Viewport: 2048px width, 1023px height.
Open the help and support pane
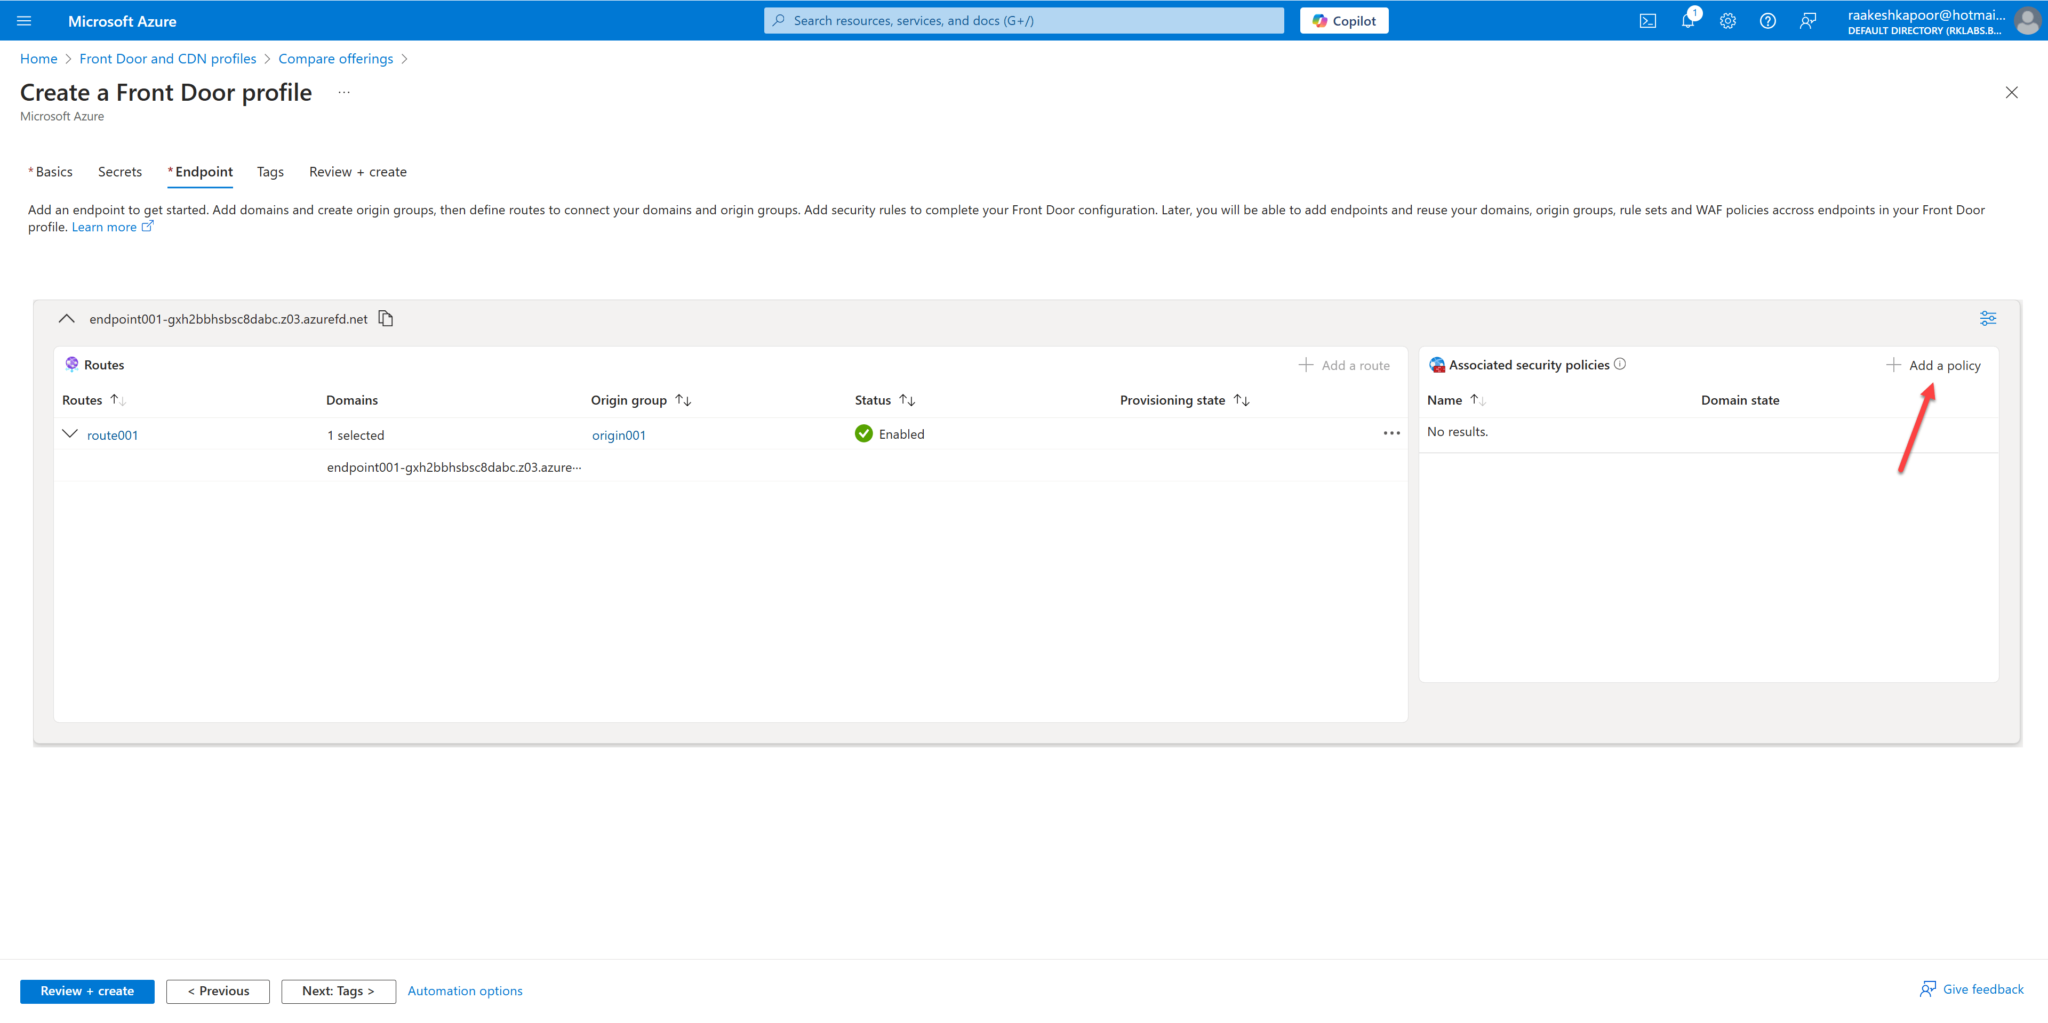(x=1768, y=20)
